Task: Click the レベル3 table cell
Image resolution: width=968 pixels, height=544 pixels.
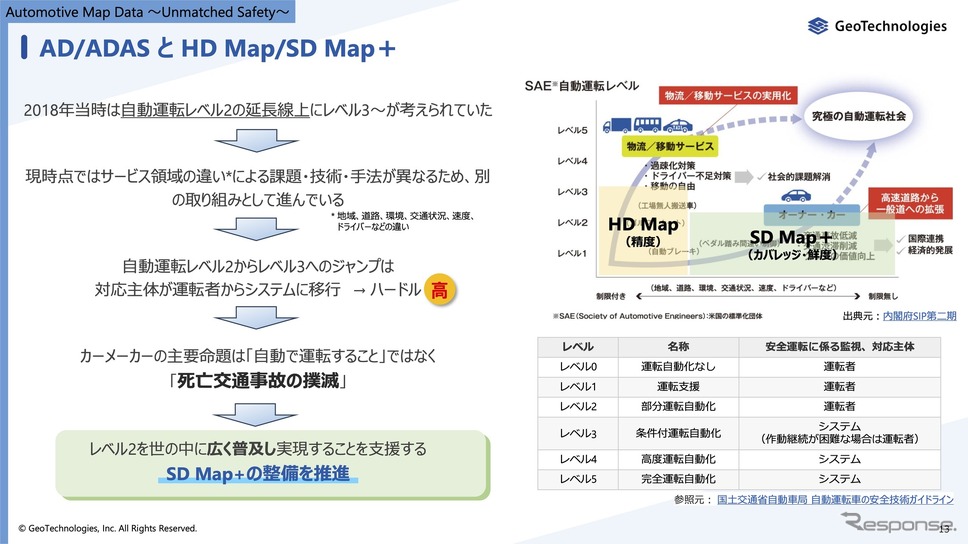Action: coord(578,433)
